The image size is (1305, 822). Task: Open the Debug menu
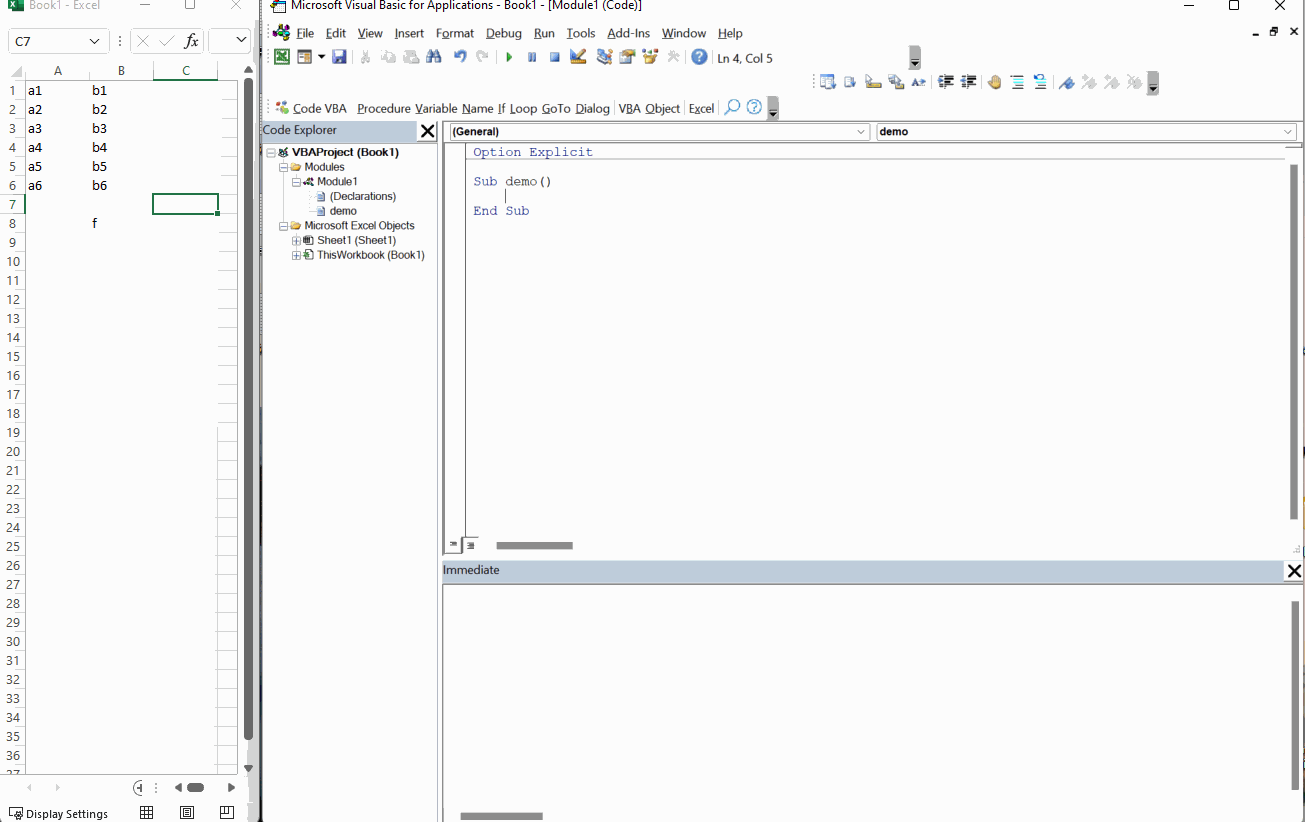[504, 33]
